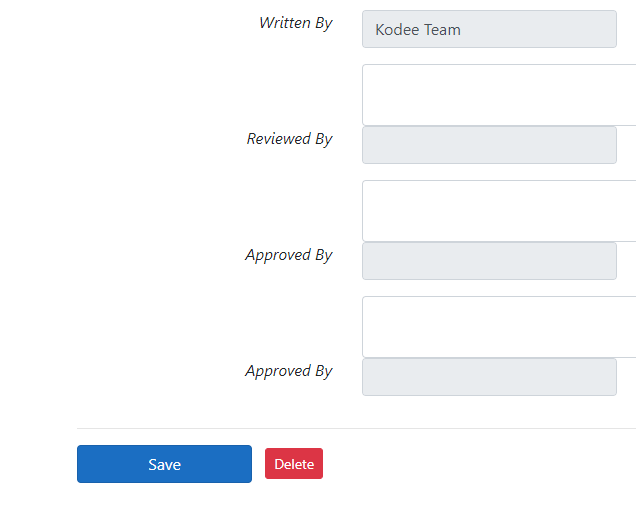Click the blue Save button
The width and height of the screenshot is (636, 517).
point(164,464)
